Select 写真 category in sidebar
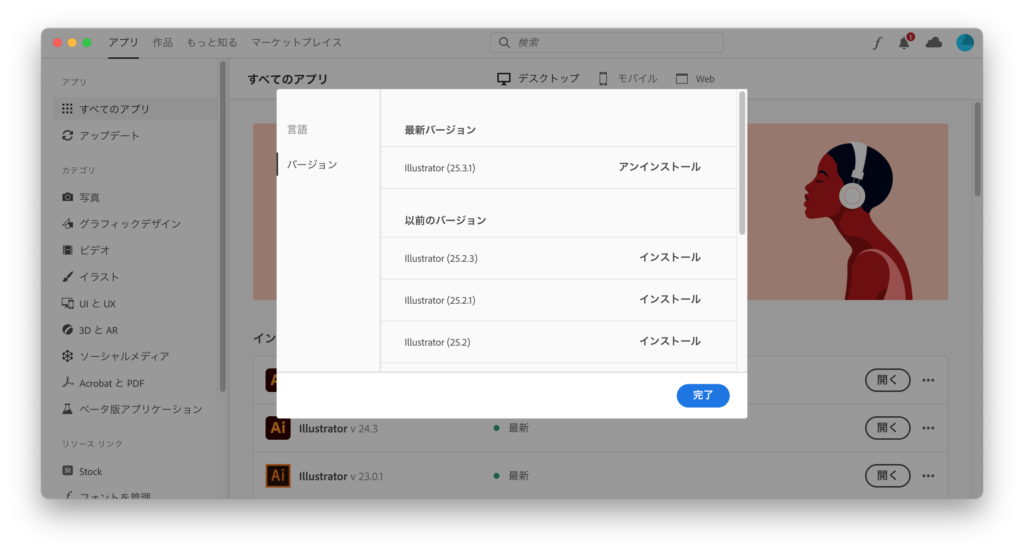Viewport: 1024px width, 553px height. pos(89,197)
